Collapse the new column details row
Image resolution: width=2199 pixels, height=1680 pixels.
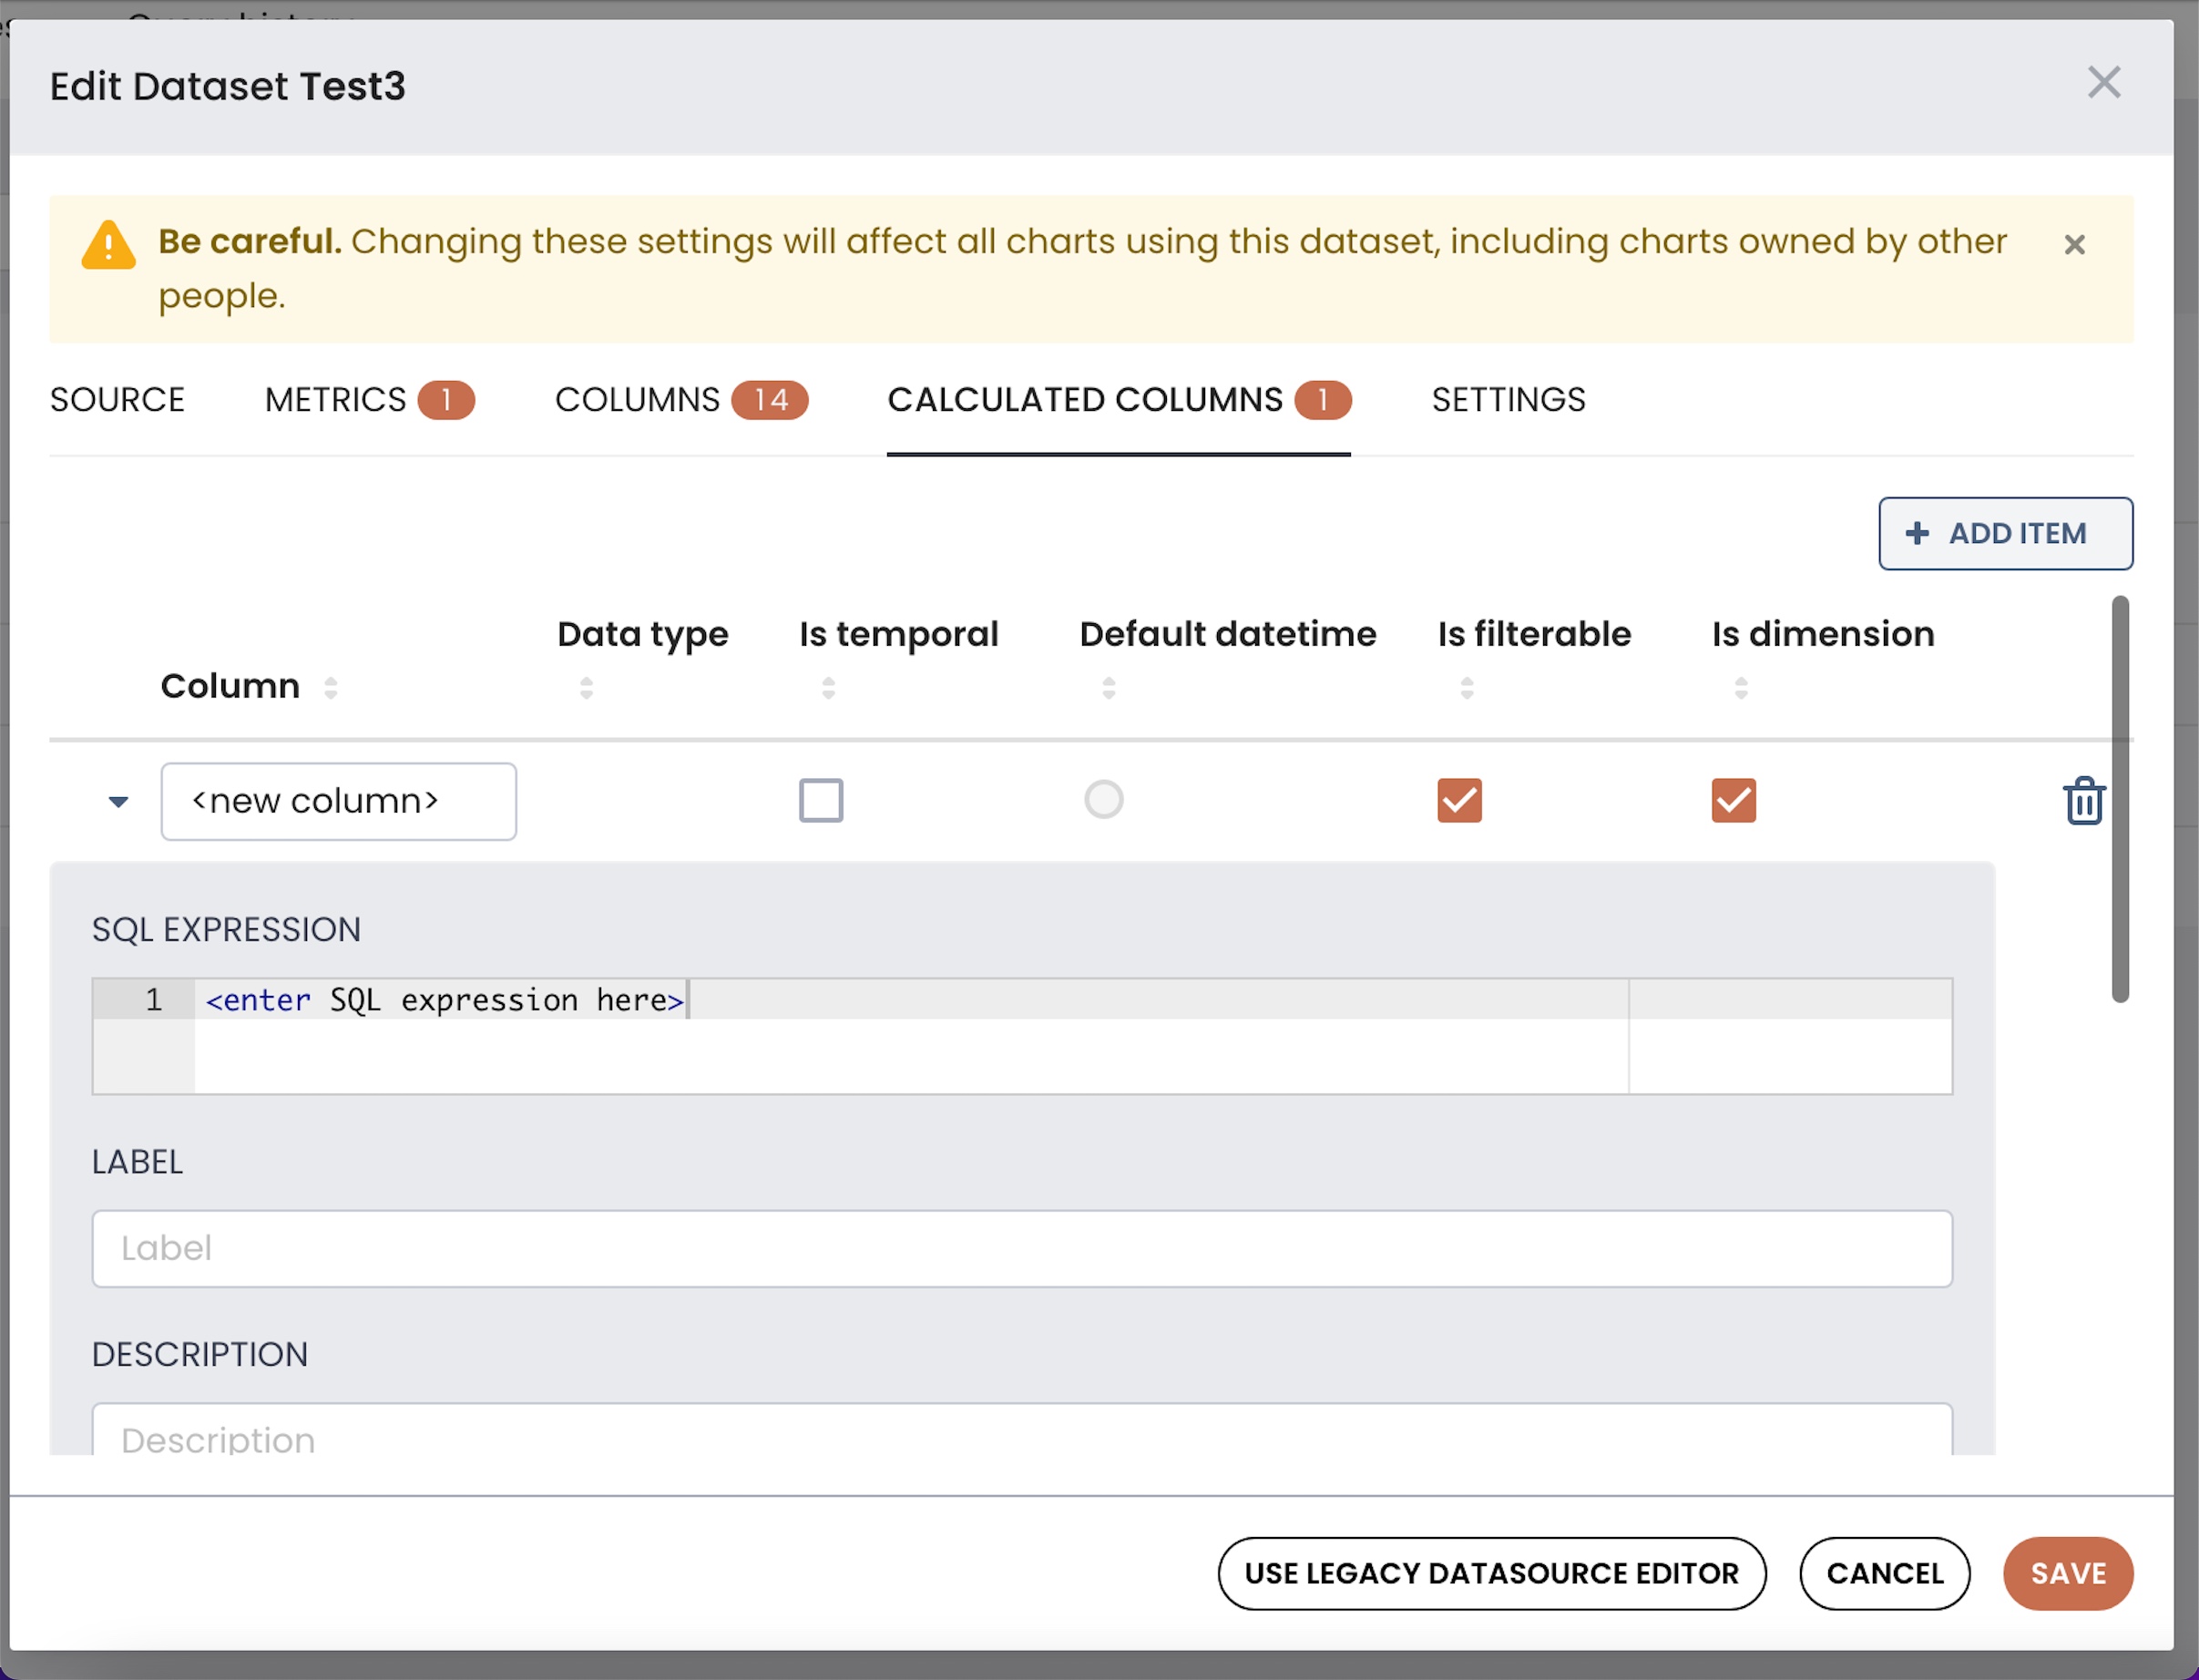(x=117, y=801)
